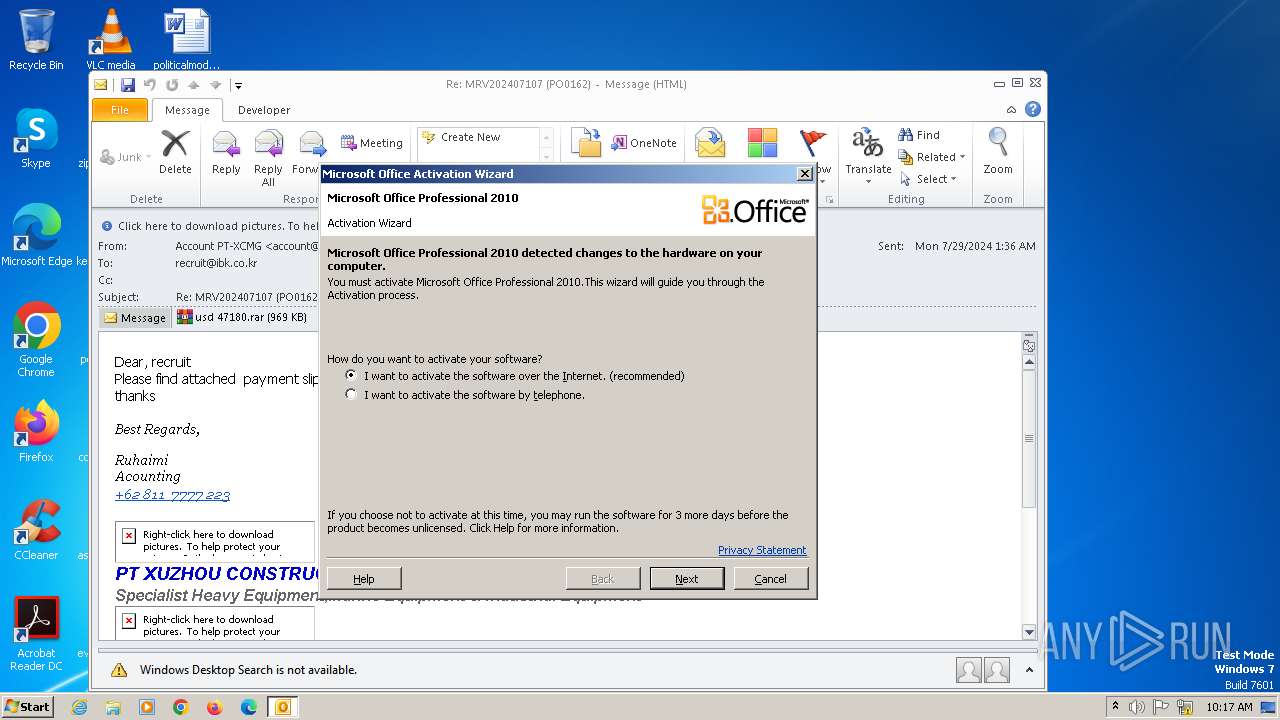
Task: Click the Follow Up flag icon
Action: (x=813, y=143)
